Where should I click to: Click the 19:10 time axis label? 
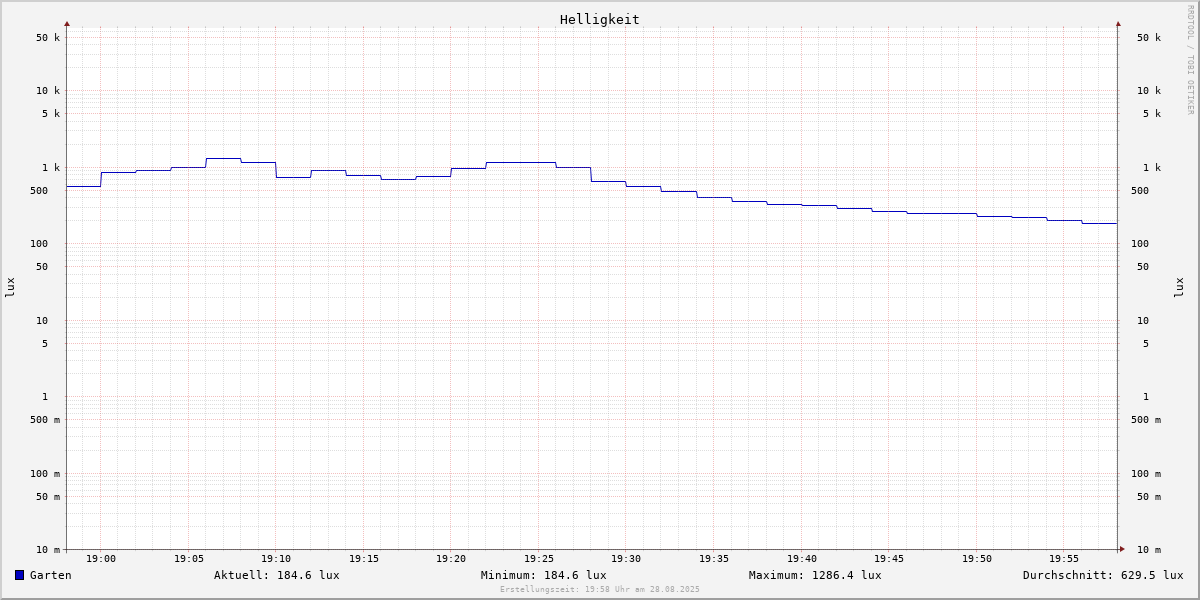[x=276, y=559]
